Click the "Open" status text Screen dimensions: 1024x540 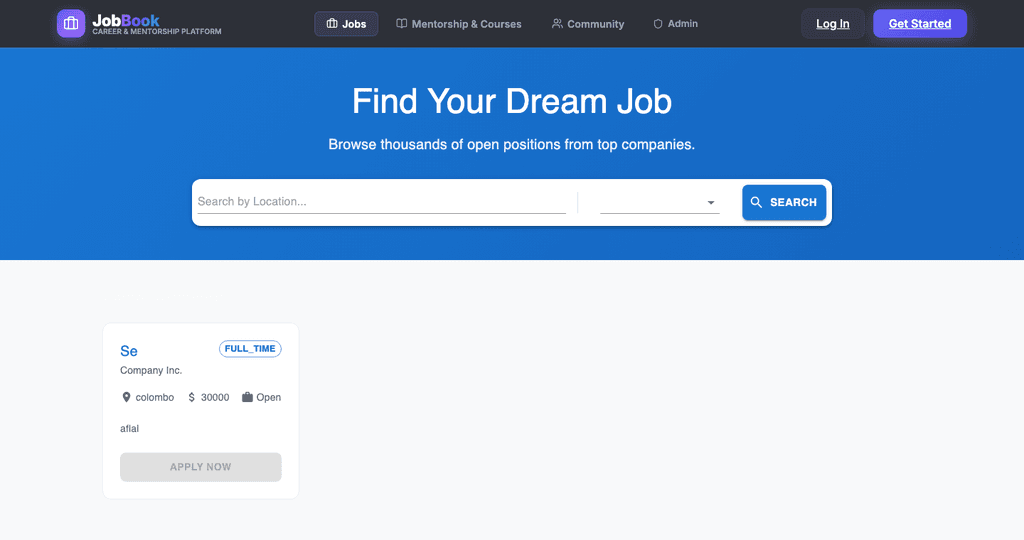click(x=268, y=397)
